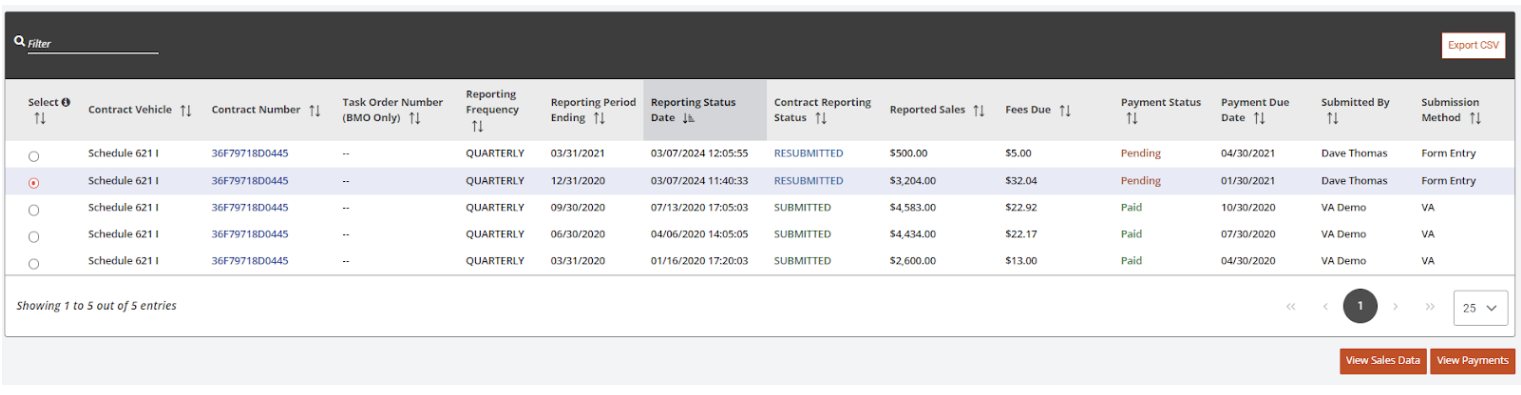Sort by Reporting Frequency arrows

coord(478,126)
